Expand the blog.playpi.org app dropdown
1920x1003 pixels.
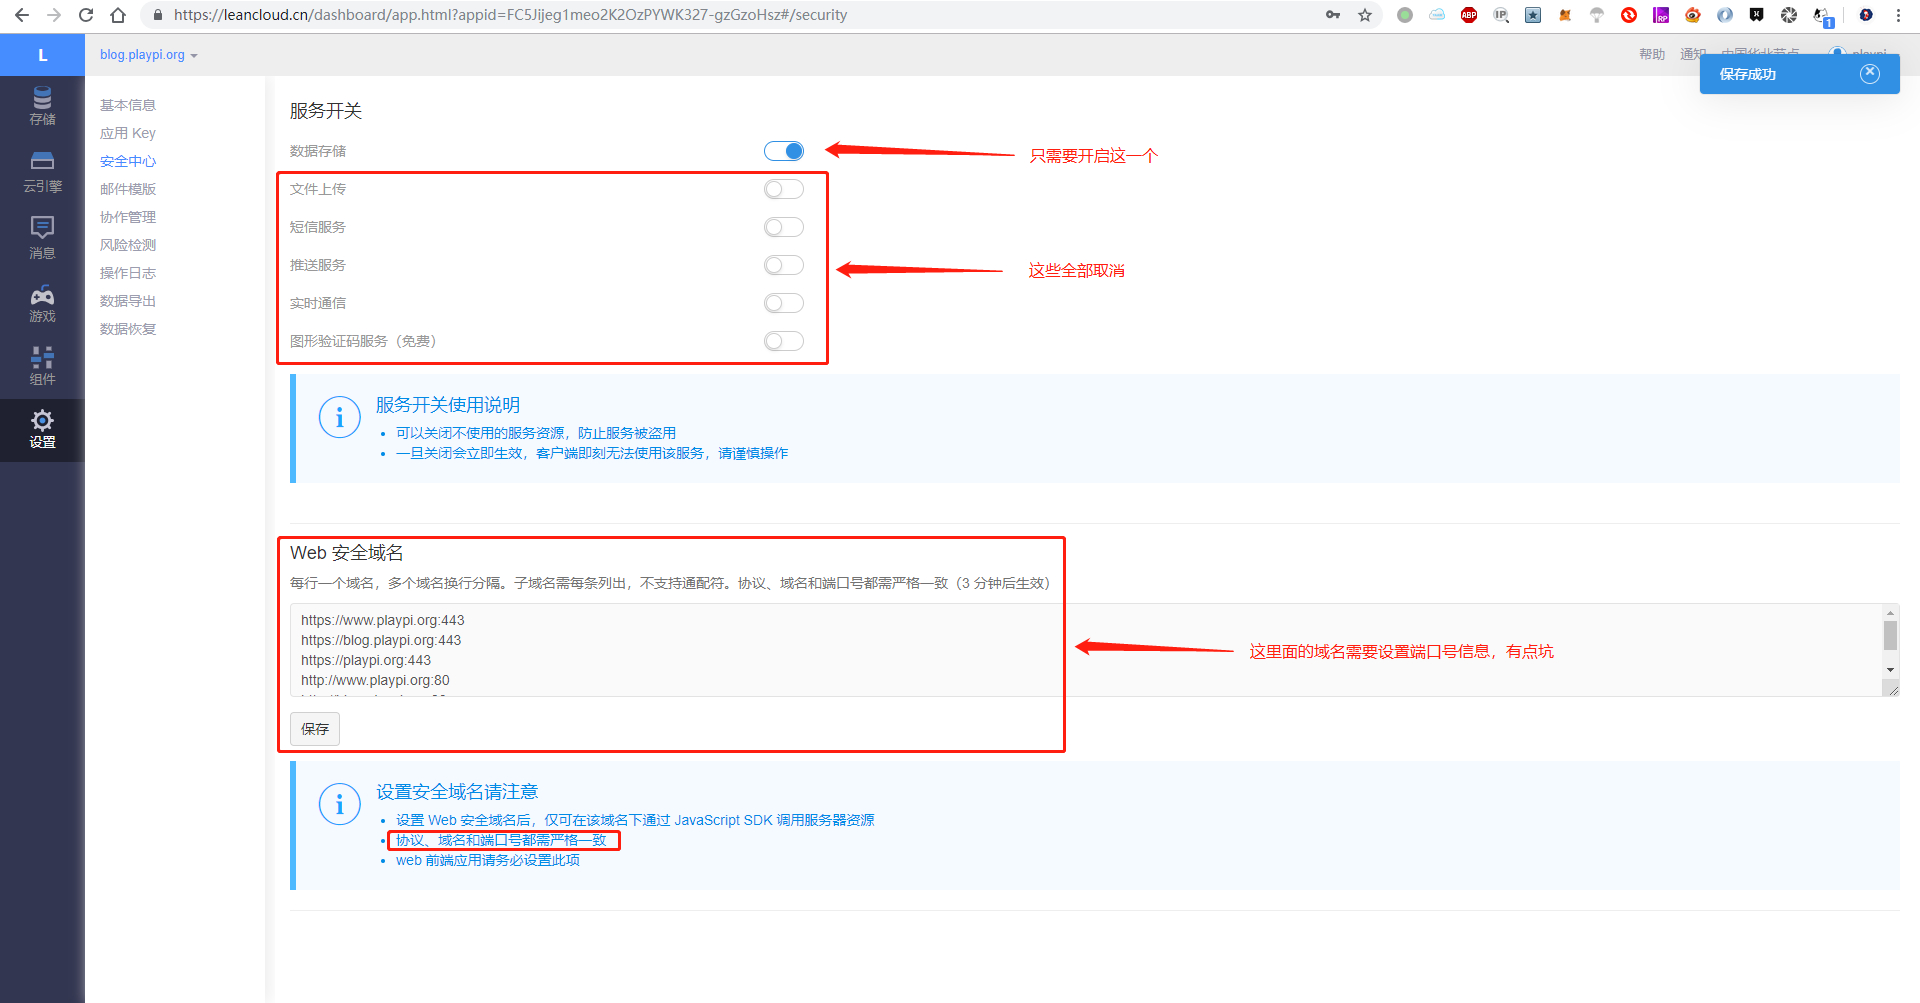point(149,55)
